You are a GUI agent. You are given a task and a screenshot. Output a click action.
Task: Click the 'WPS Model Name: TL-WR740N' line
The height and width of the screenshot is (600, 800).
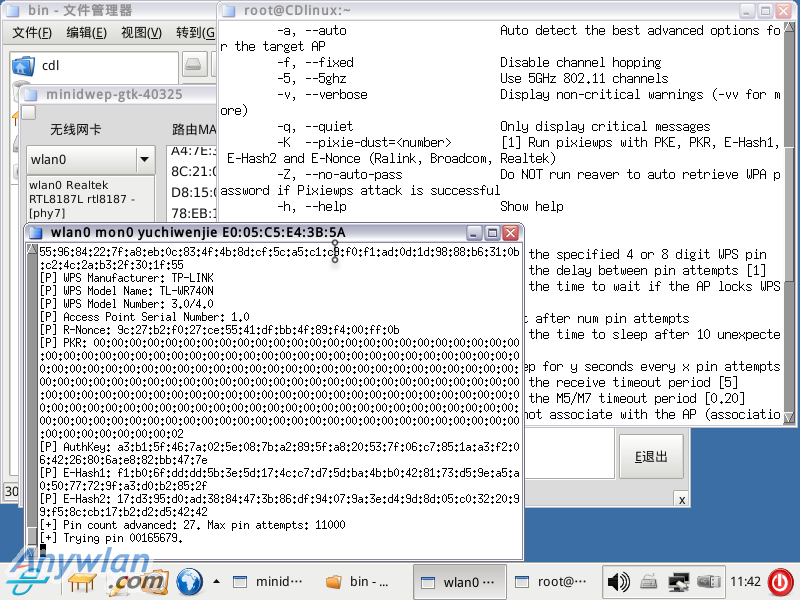[127, 291]
